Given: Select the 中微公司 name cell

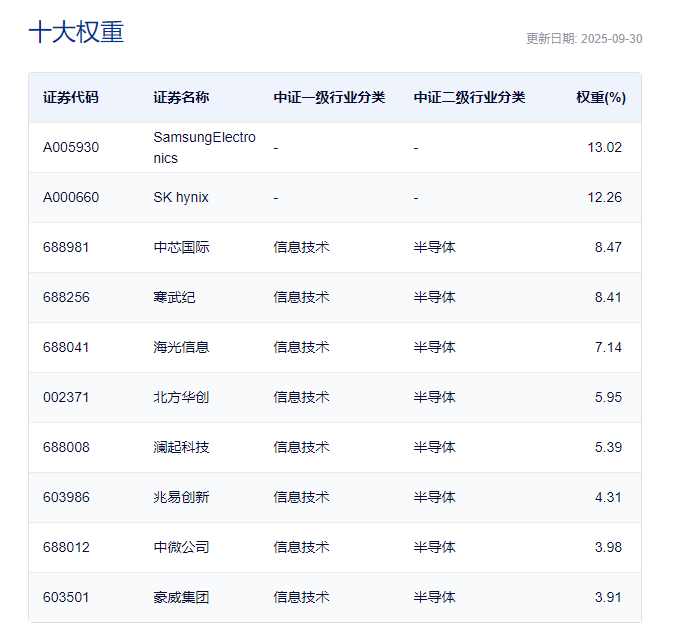Looking at the screenshot, I should click(181, 547).
